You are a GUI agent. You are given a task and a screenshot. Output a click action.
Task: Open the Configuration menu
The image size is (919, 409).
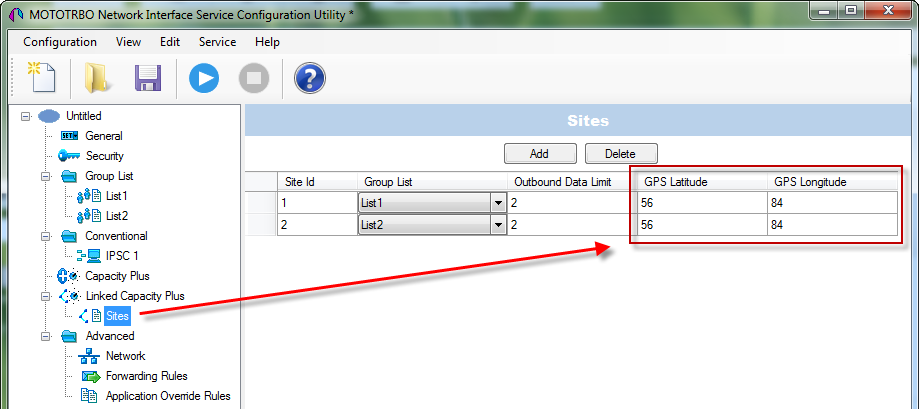coord(60,42)
